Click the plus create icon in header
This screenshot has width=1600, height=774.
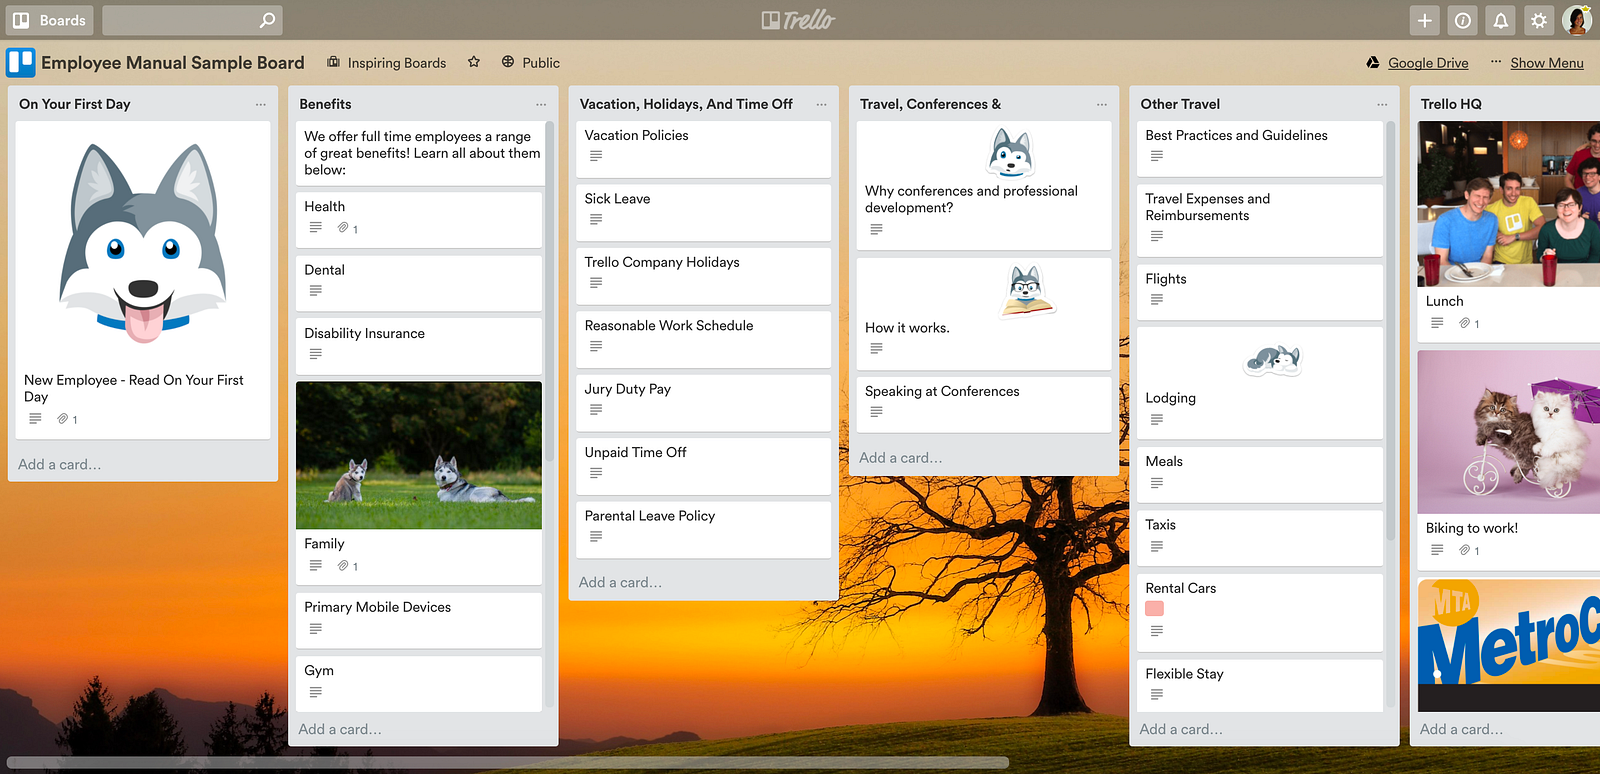[x=1425, y=20]
